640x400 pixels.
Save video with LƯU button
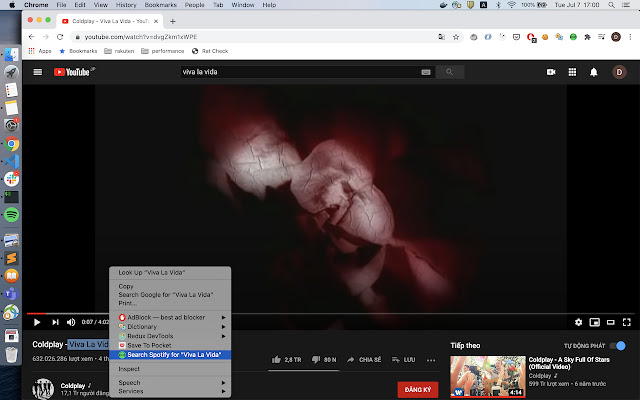tap(403, 360)
